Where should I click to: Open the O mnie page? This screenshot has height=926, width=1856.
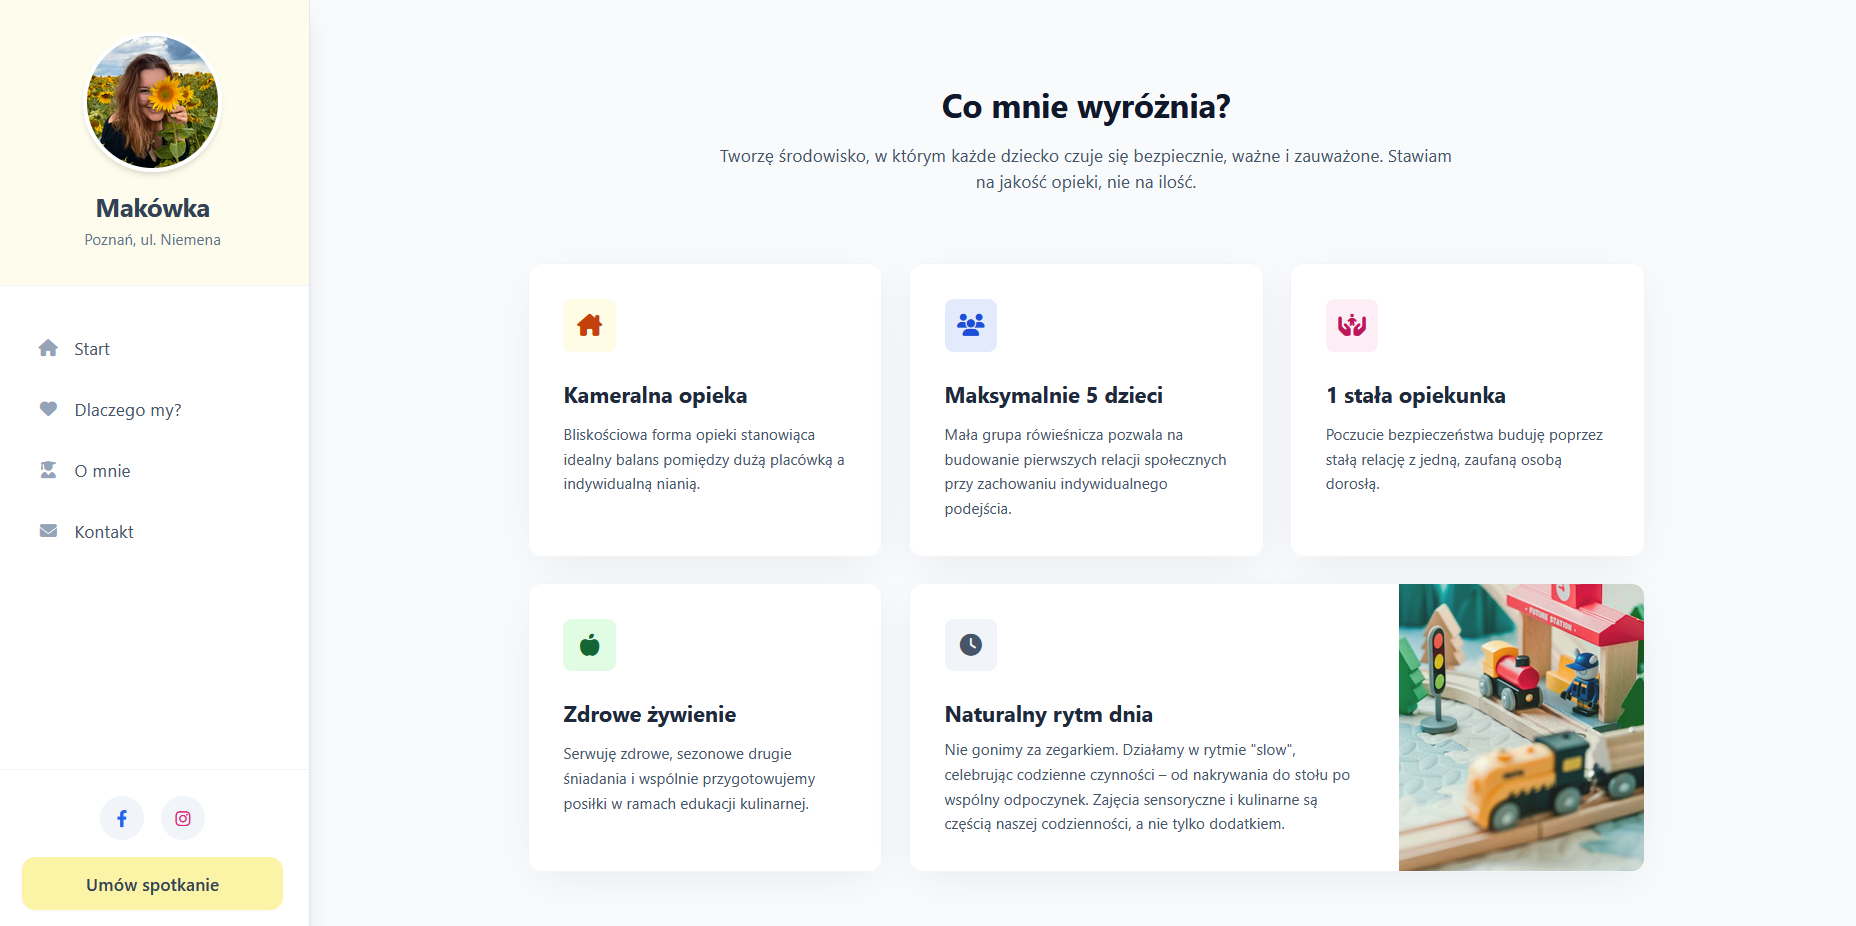tap(103, 470)
